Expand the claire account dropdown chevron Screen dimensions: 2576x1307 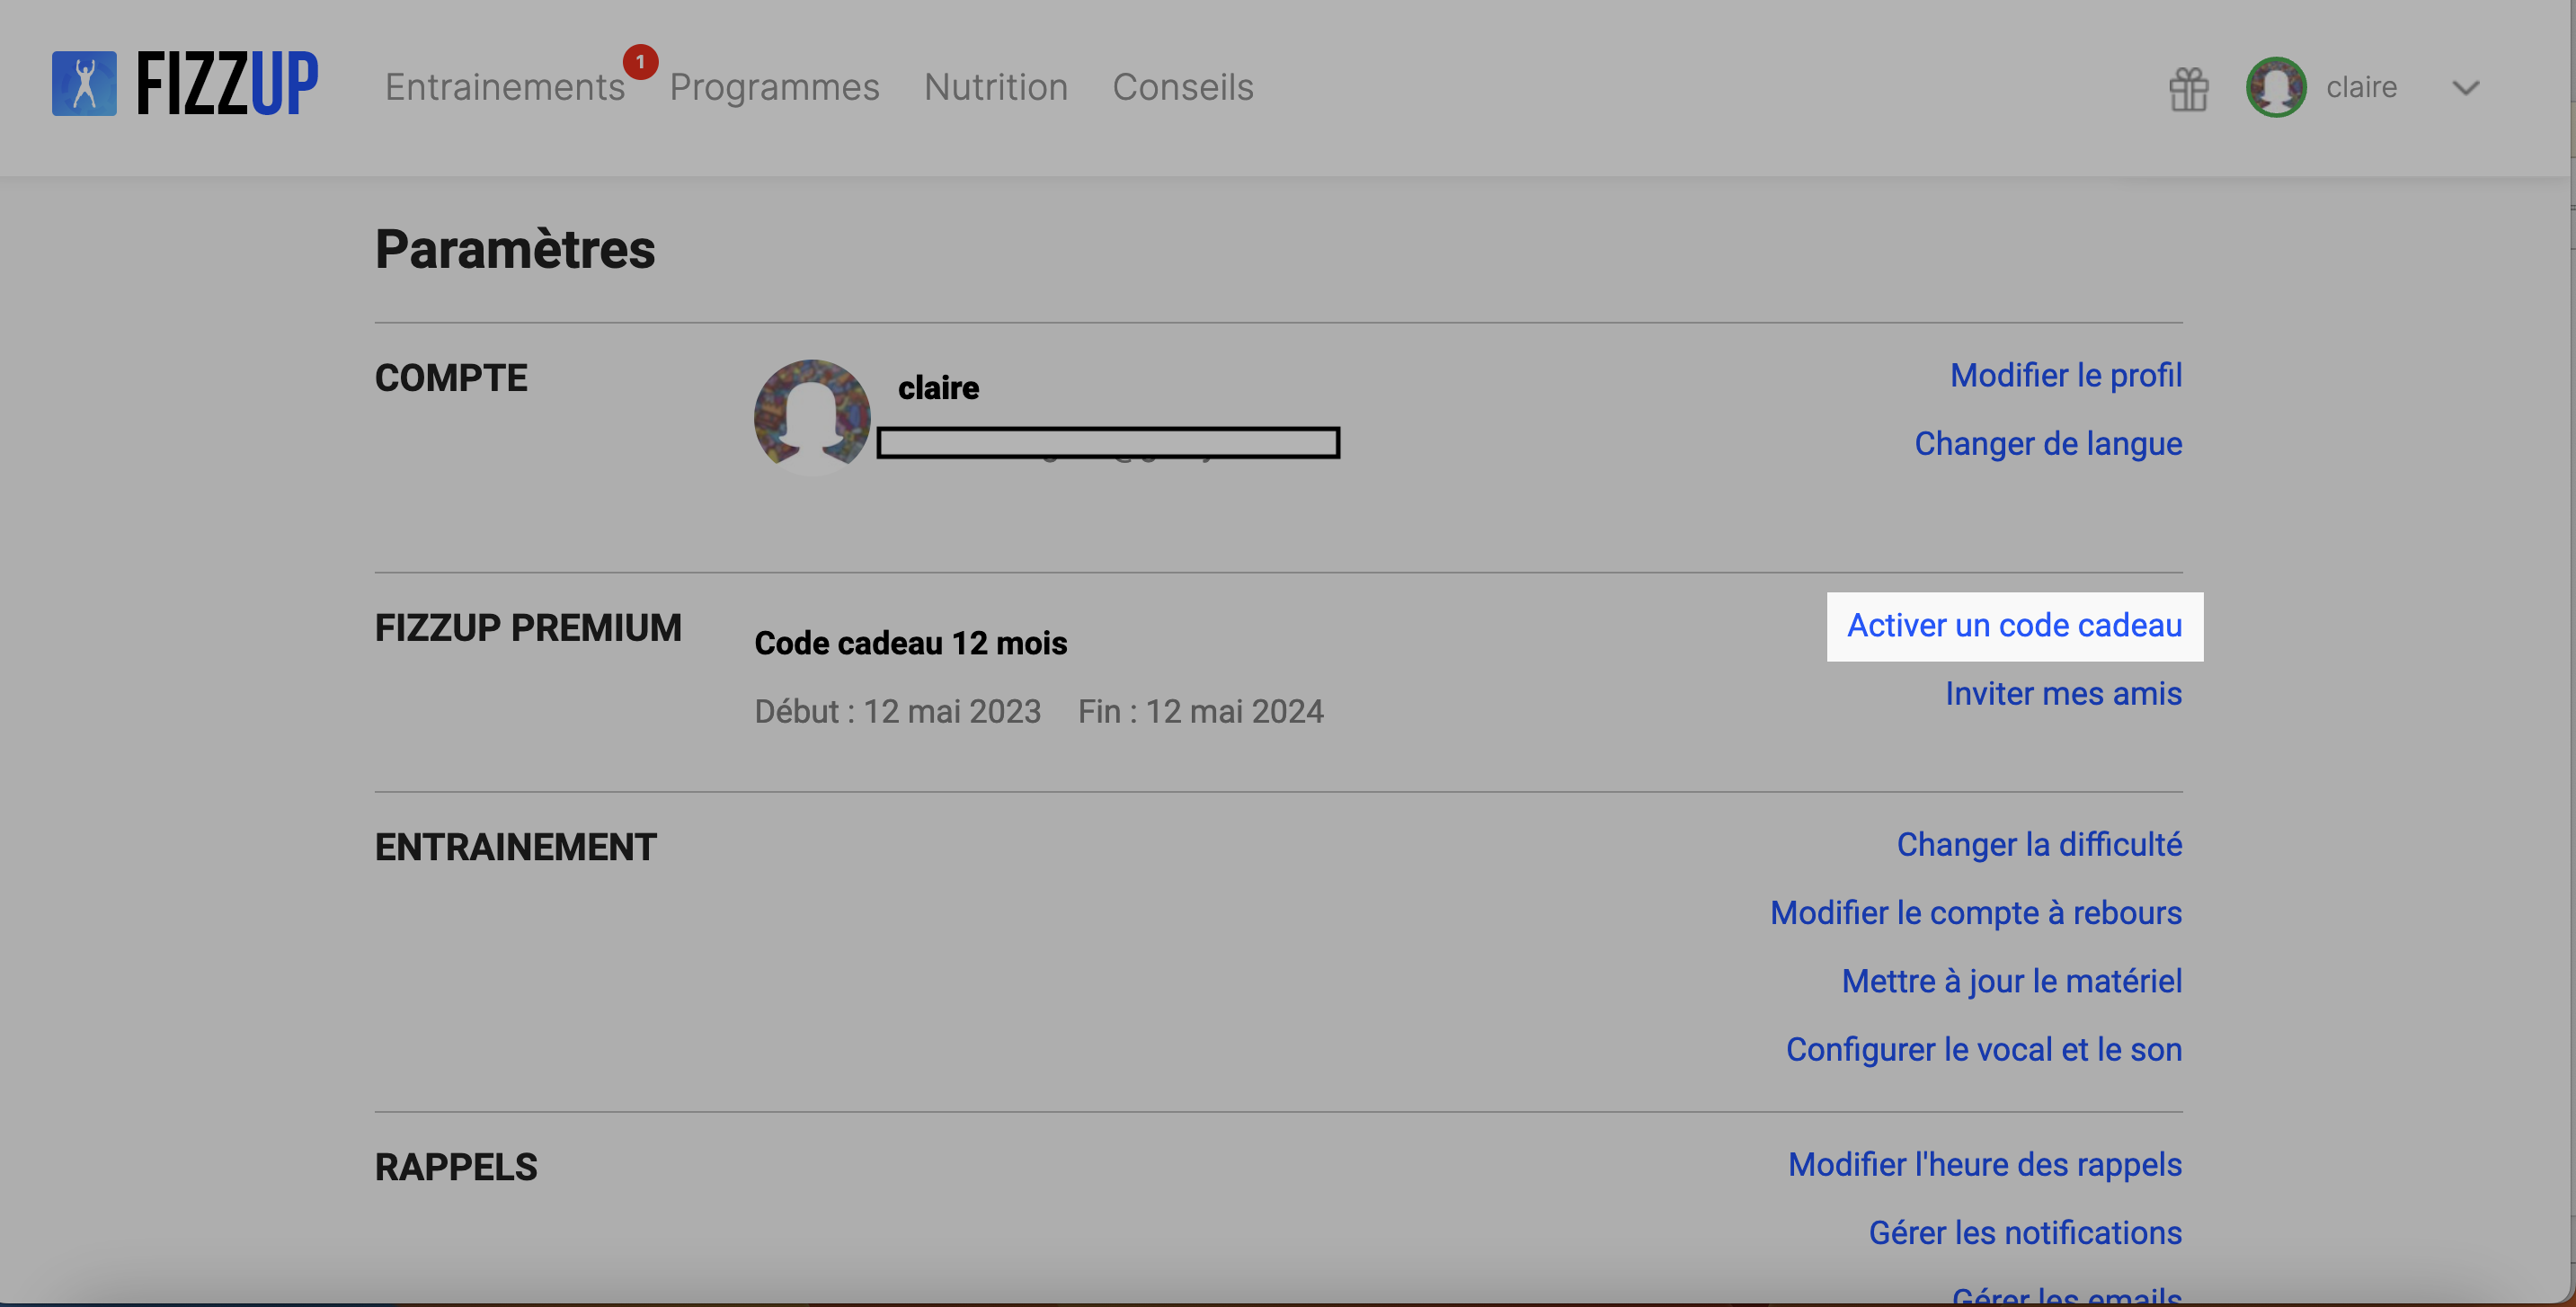(x=2466, y=88)
